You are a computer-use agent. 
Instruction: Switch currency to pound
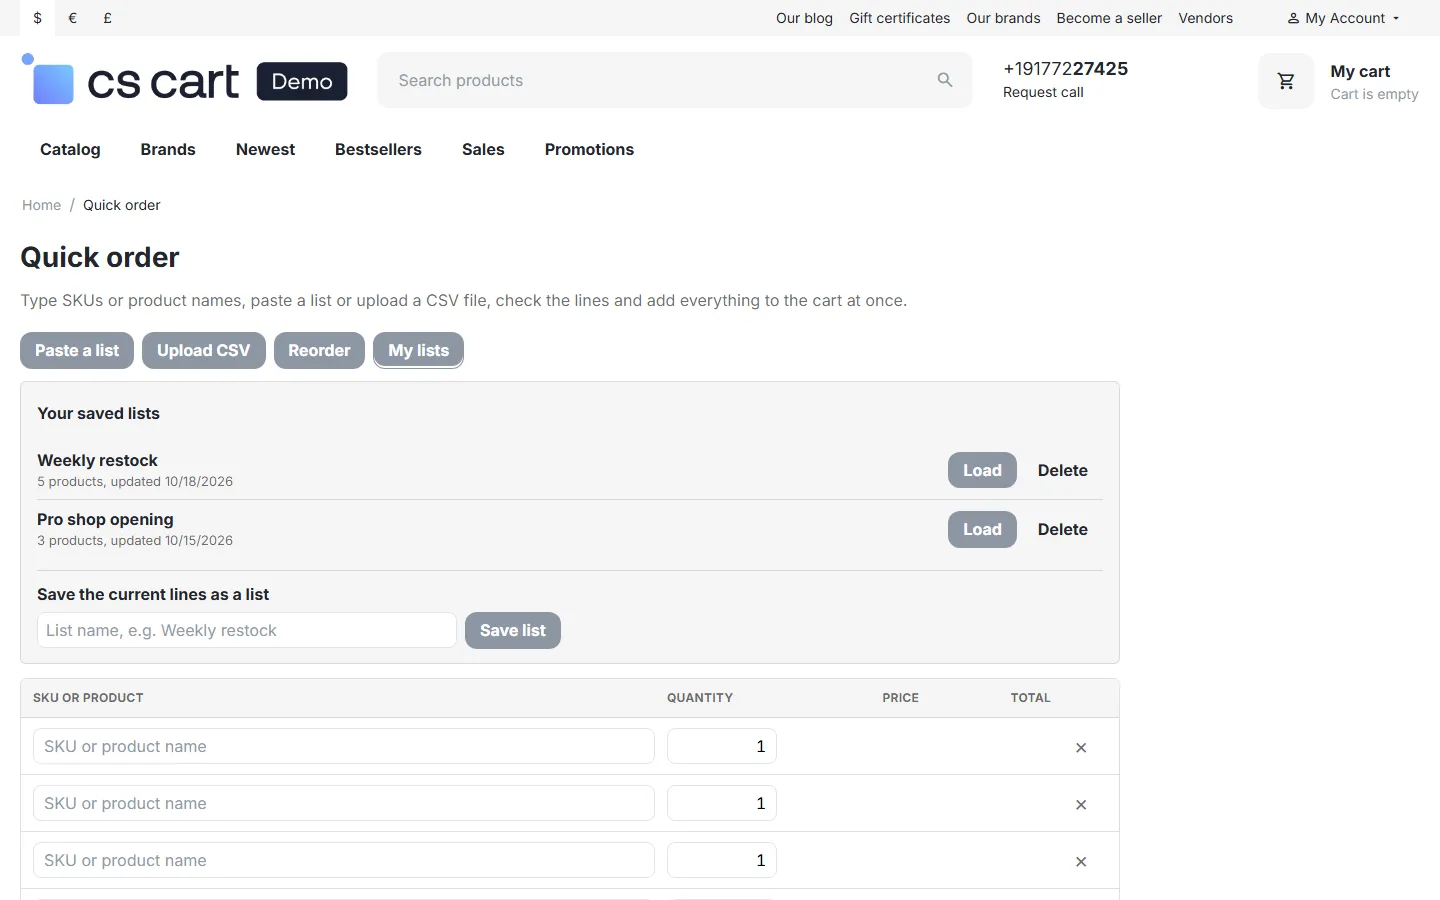(108, 18)
